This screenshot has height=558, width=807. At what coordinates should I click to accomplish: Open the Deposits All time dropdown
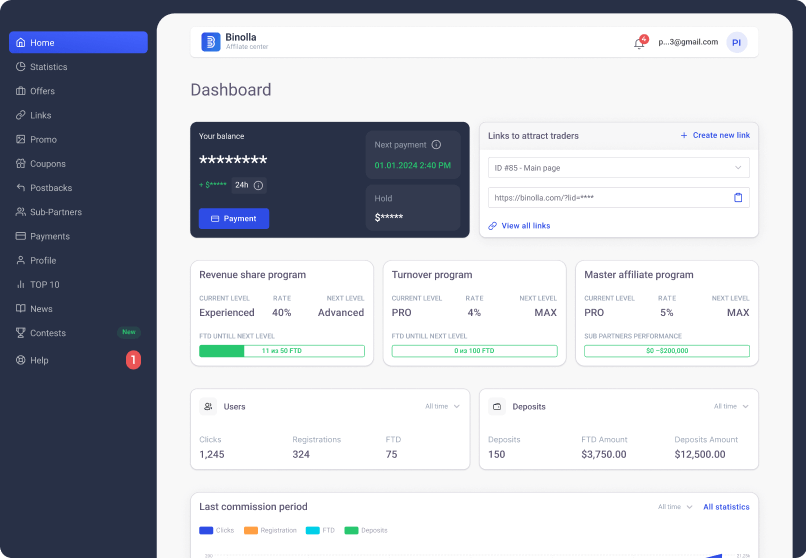coord(731,406)
